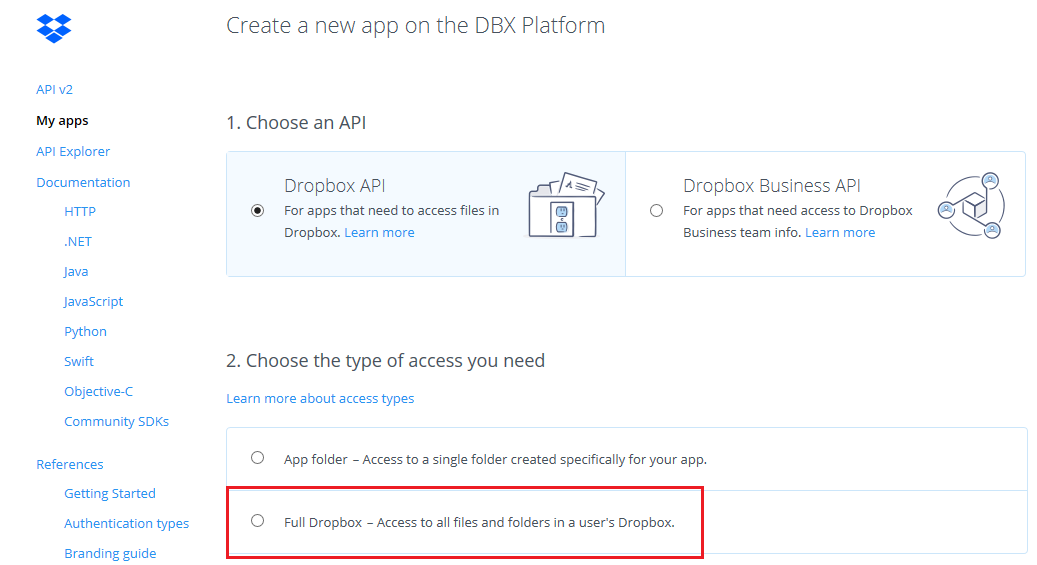Go to My apps in sidebar
Viewport: 1037px width, 565px height.
click(62, 120)
